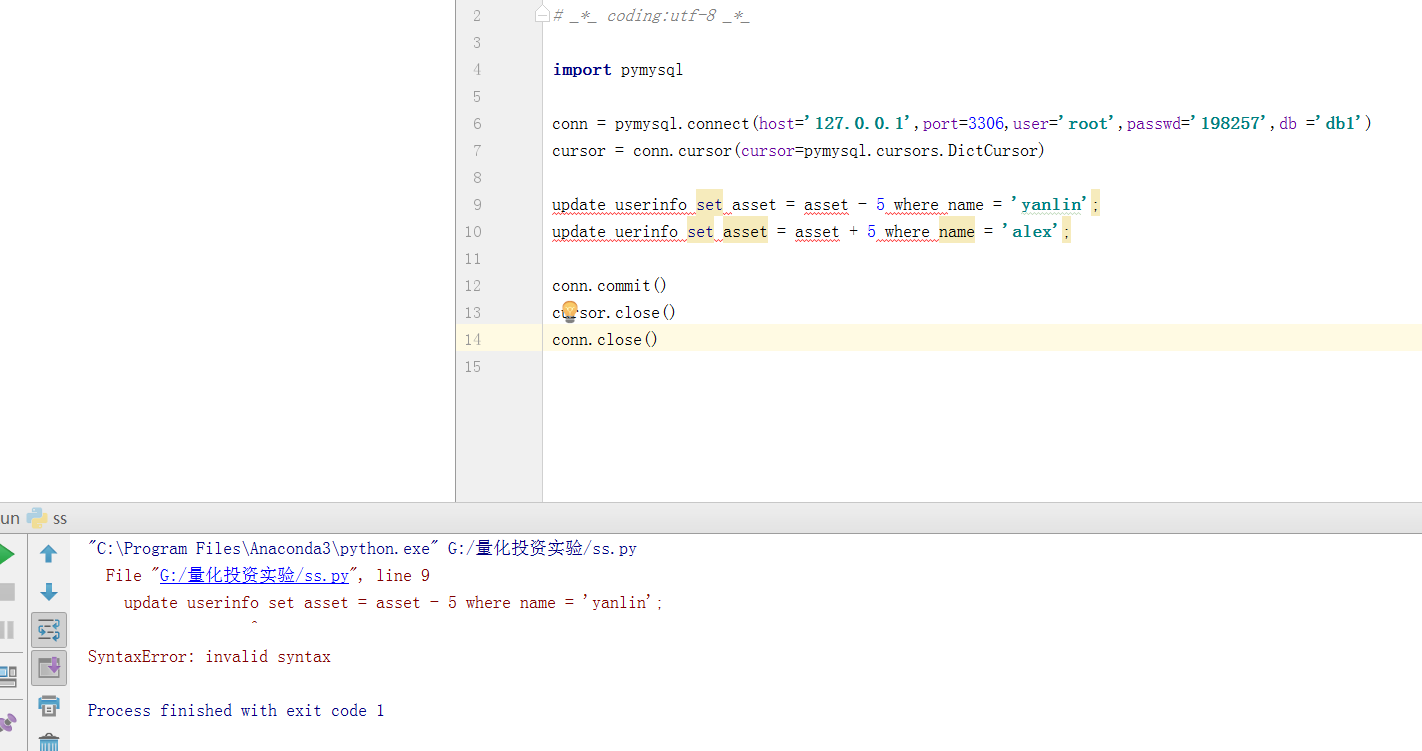
Task: Click host='127.0.0.1' argument on line 6
Action: point(837,124)
